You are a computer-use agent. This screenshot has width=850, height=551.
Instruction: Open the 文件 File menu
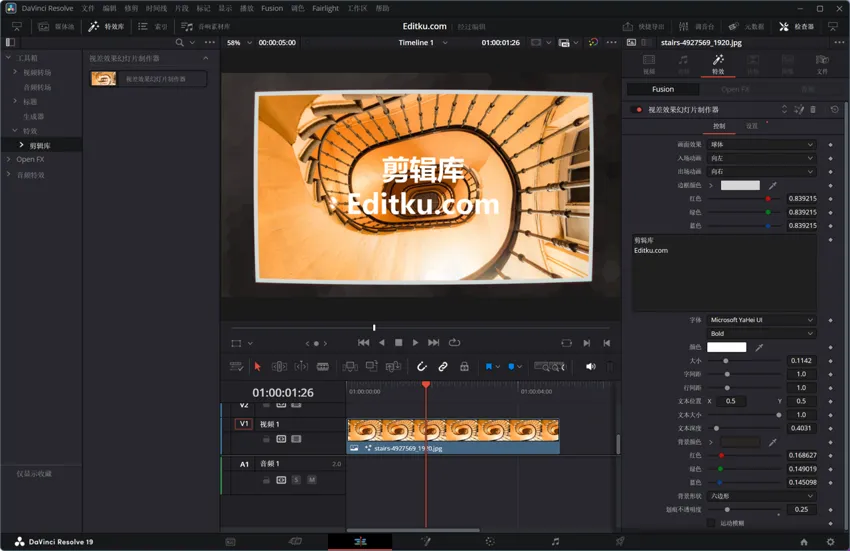[x=88, y=8]
